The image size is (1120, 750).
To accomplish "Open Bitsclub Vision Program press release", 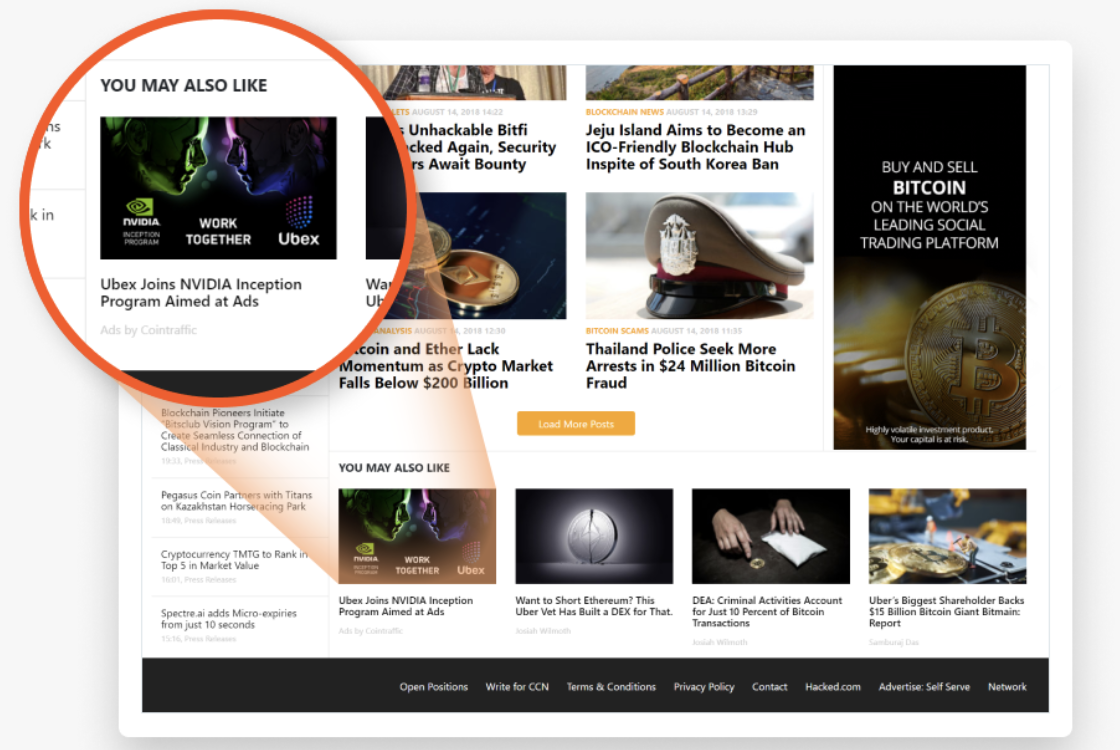I will click(x=235, y=430).
